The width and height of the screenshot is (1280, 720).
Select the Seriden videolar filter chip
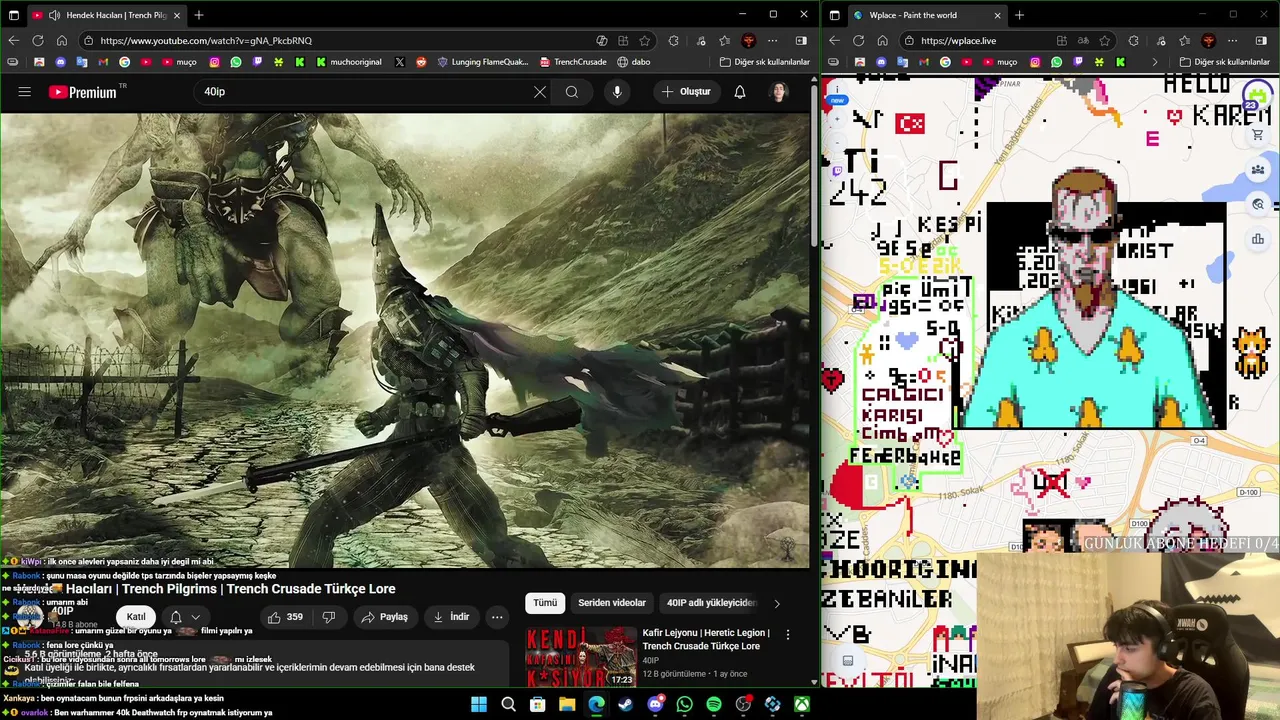612,603
